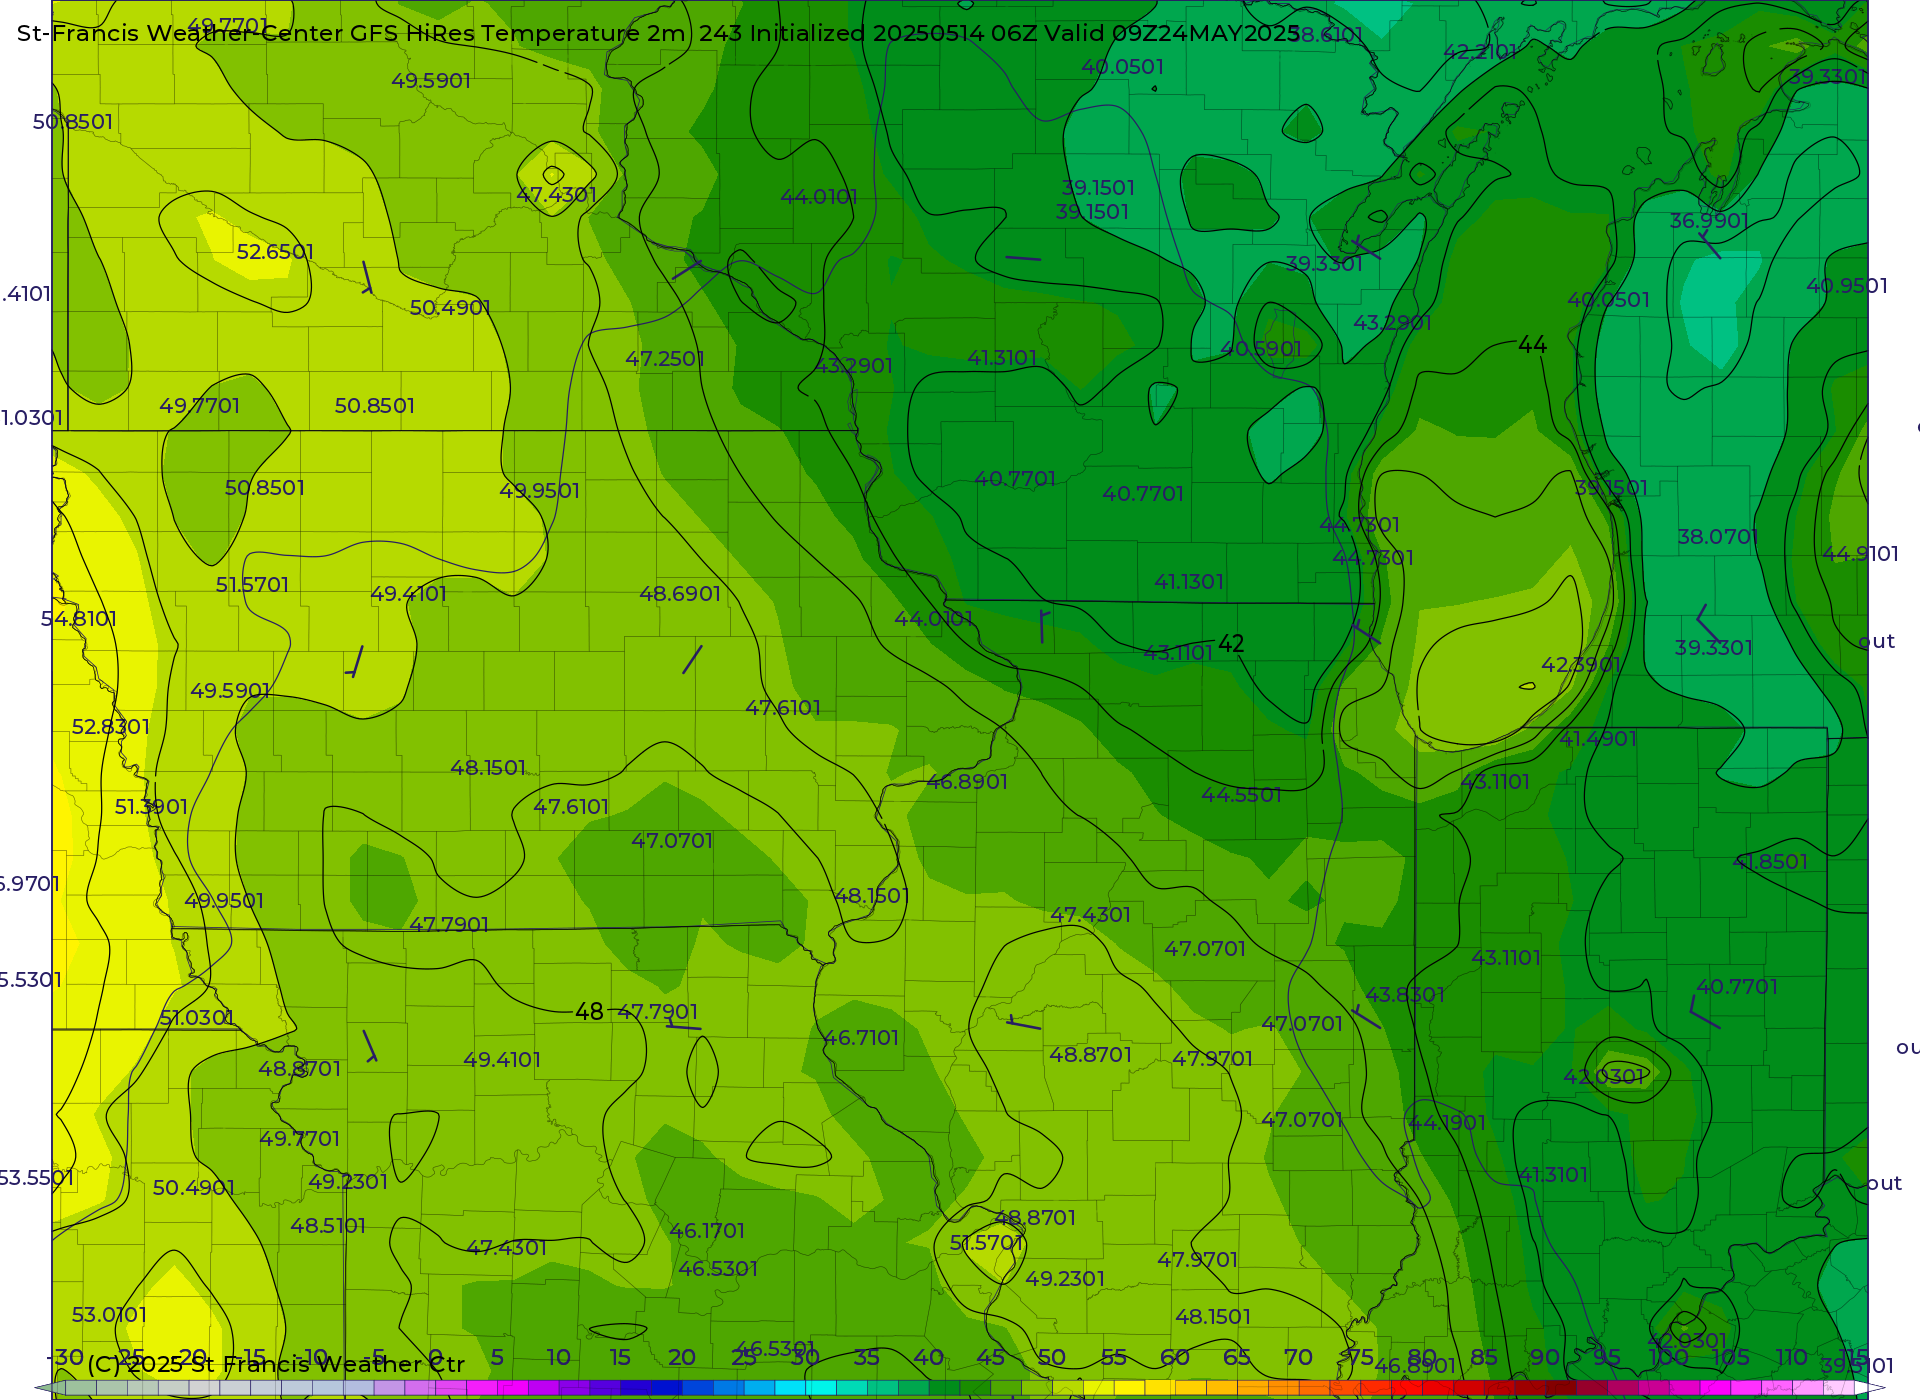
Task: Click the temperature value 41.1301
Action: pos(1189,582)
